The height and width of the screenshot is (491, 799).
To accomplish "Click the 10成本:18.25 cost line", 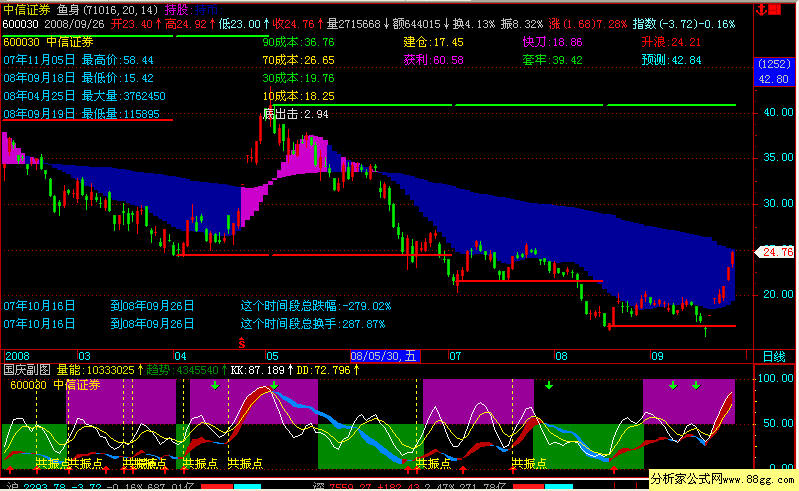I will 299,96.
